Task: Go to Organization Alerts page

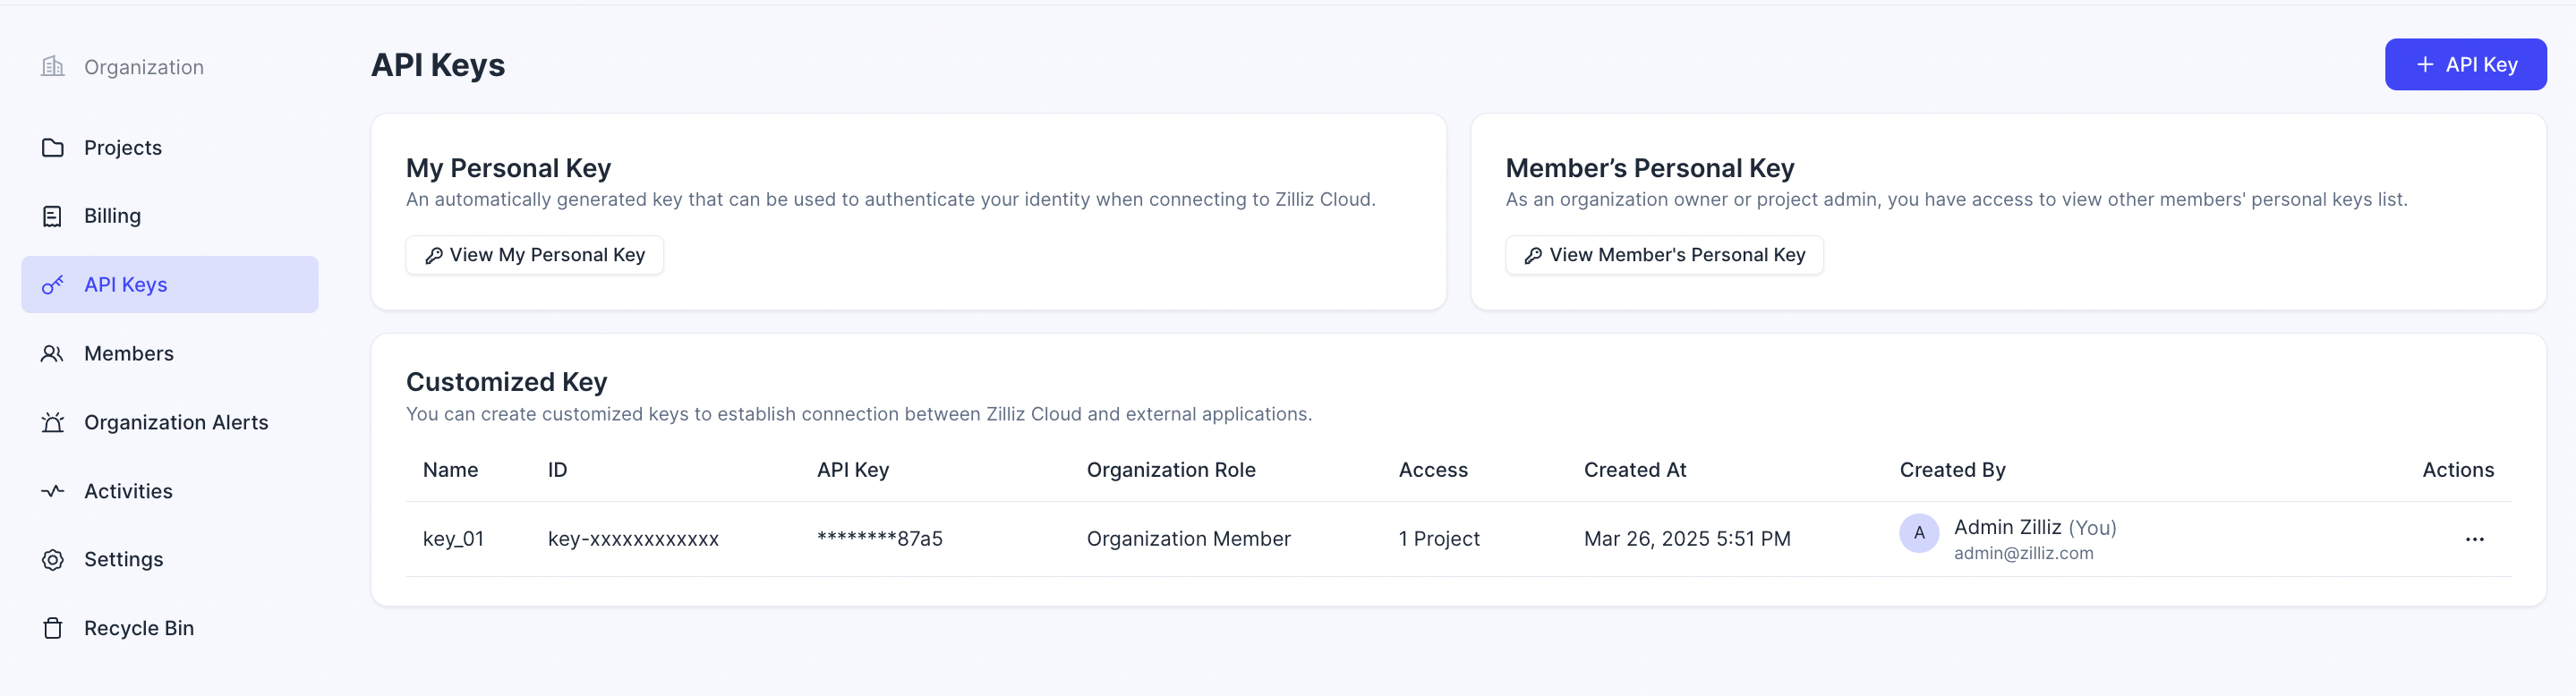Action: point(176,423)
